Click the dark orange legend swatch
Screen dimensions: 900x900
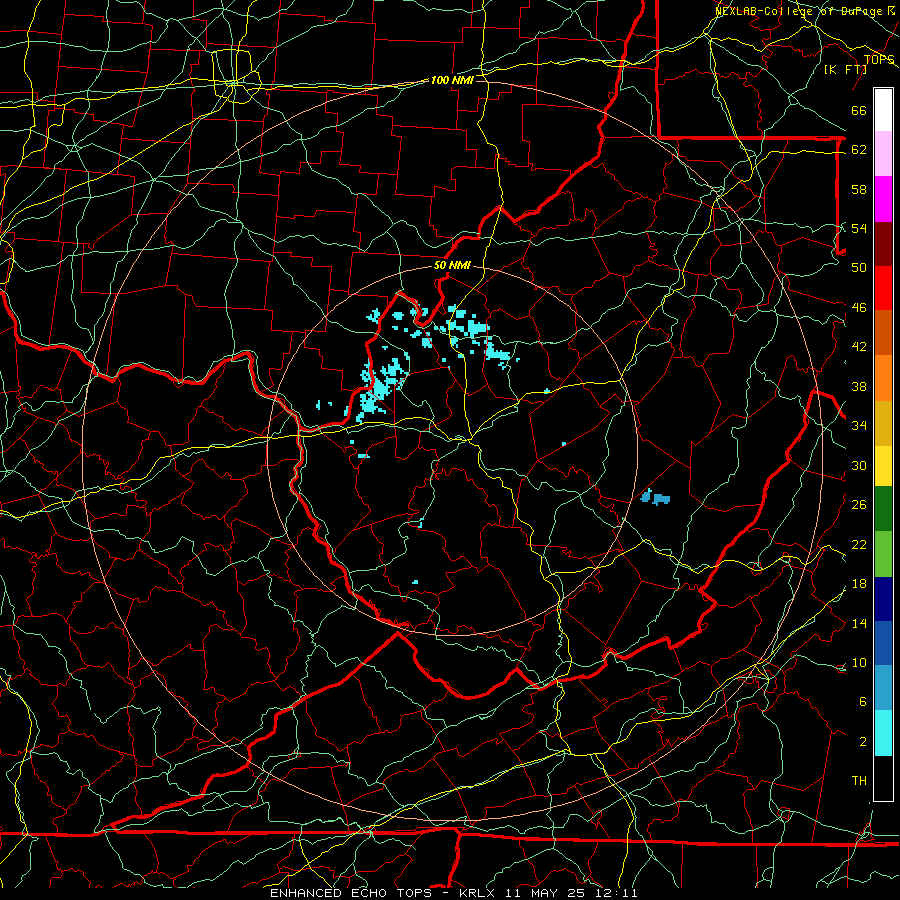point(883,333)
